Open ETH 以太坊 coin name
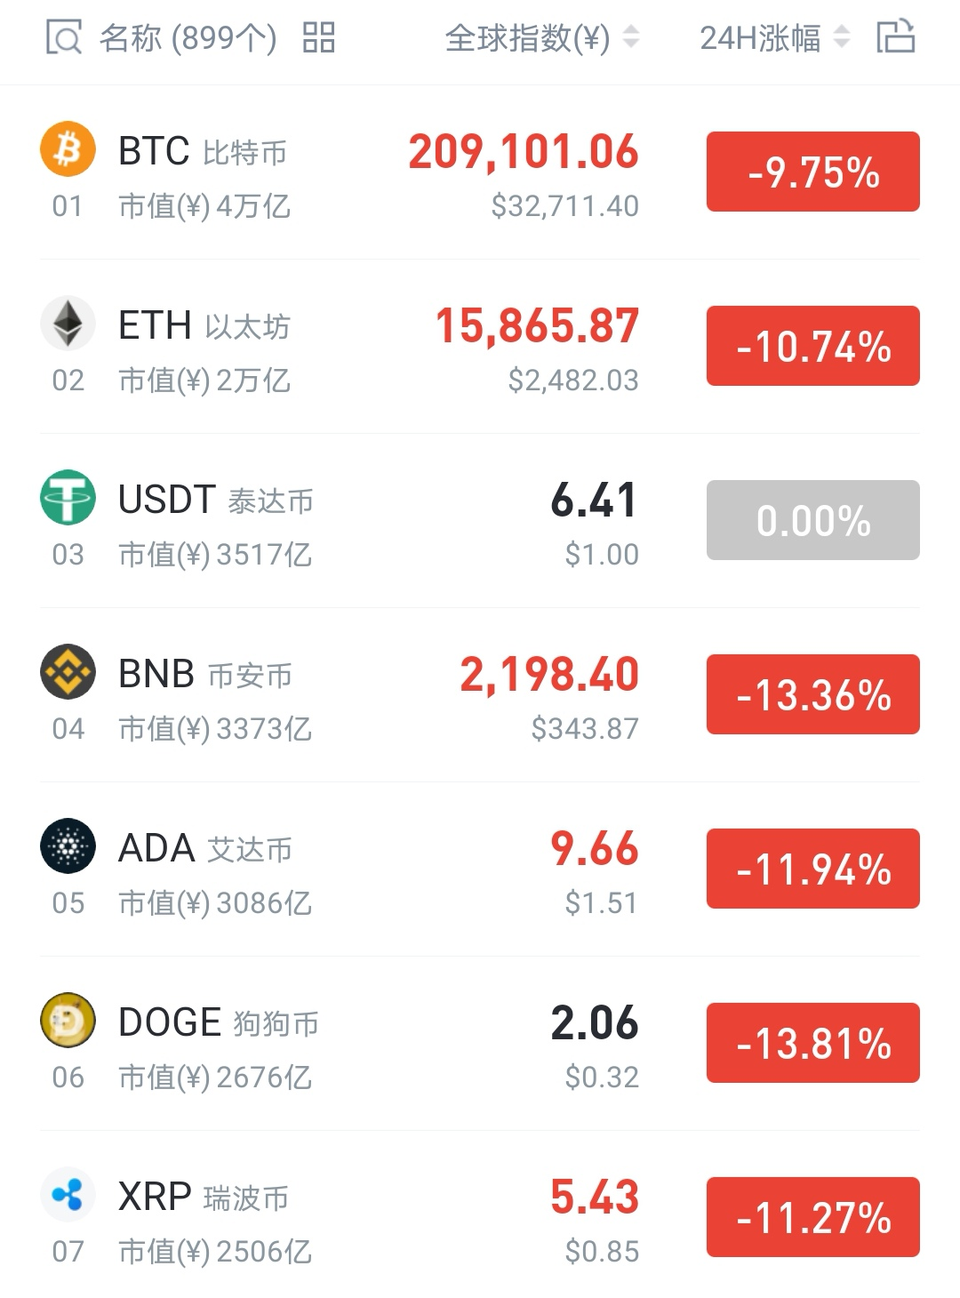Screen dimensions: 960x1298 tap(204, 325)
